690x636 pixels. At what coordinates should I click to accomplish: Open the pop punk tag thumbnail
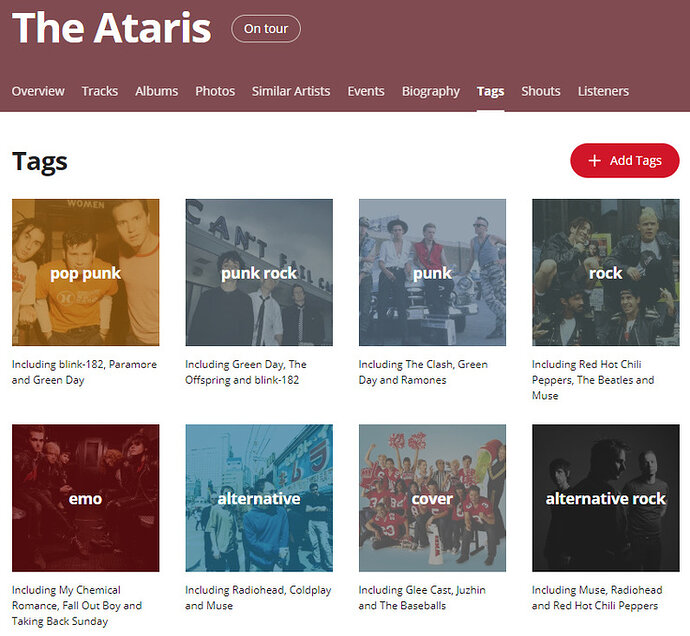click(x=86, y=272)
